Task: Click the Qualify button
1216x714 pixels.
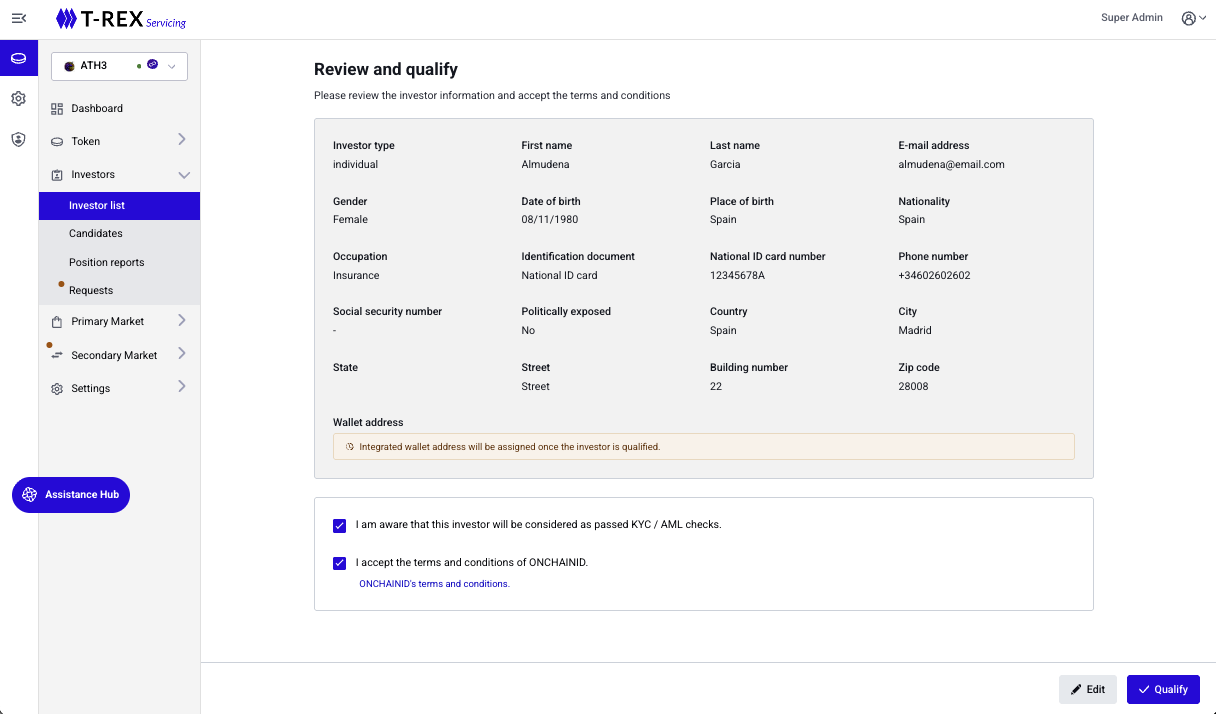Action: click(1163, 689)
